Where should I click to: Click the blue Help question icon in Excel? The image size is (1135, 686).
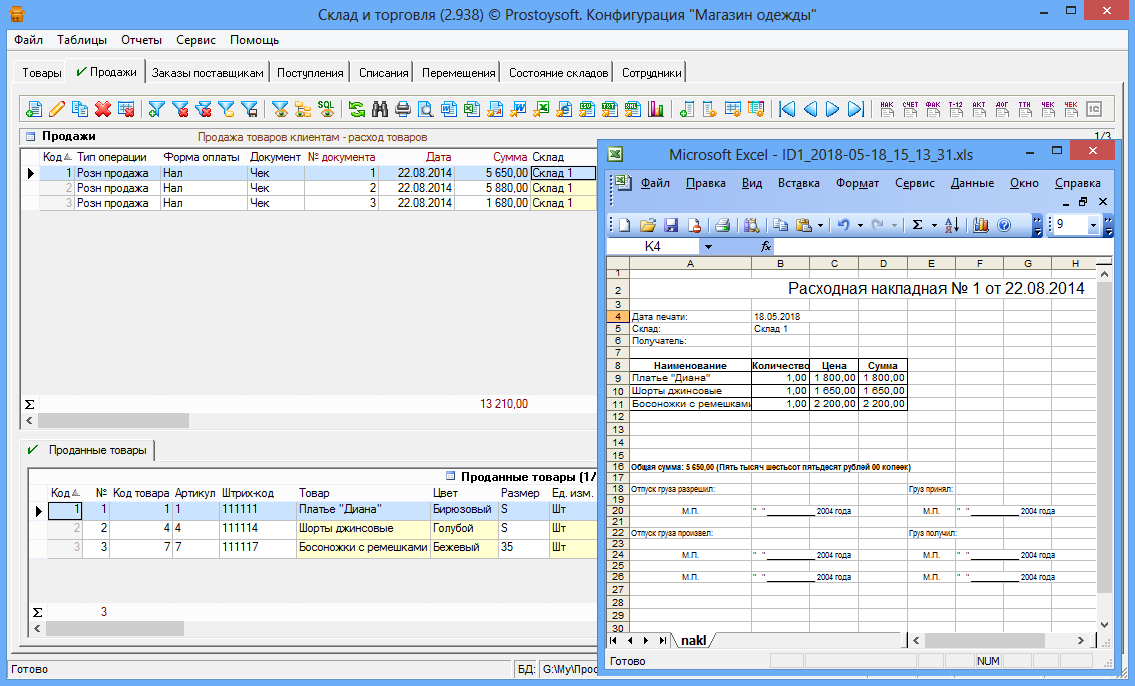1004,225
